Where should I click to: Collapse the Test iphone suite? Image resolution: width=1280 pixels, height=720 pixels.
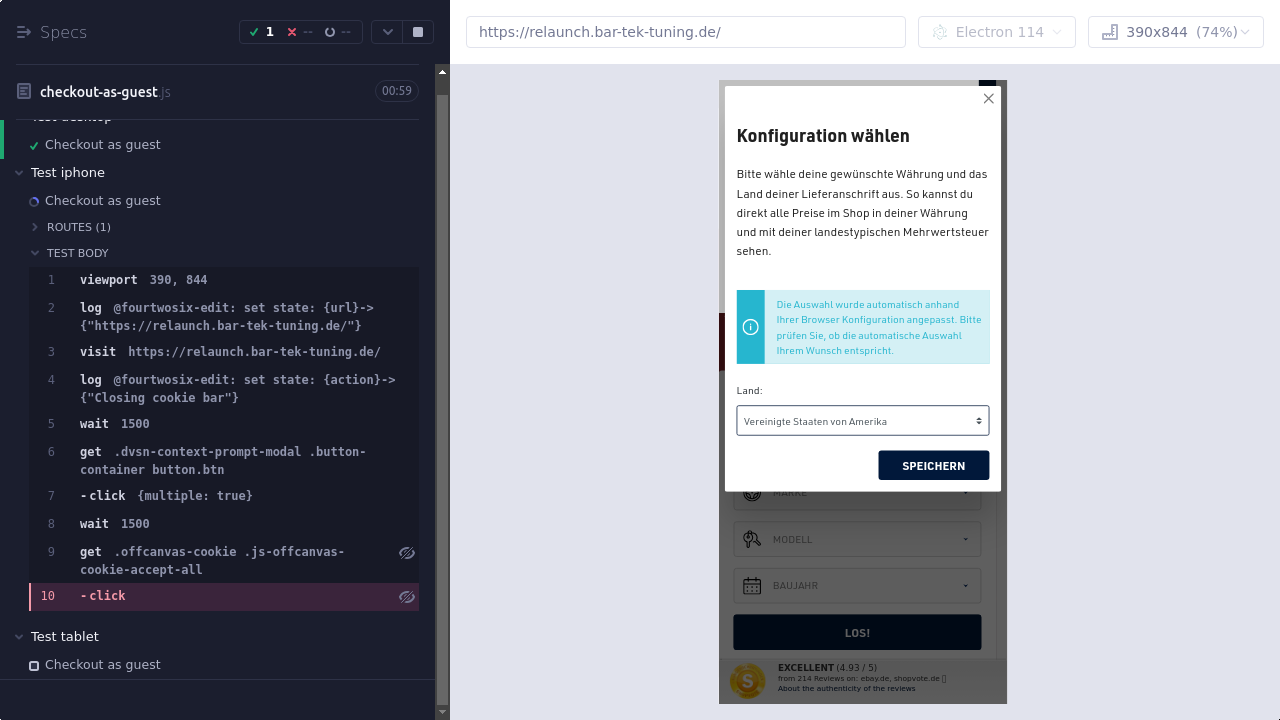[20, 173]
